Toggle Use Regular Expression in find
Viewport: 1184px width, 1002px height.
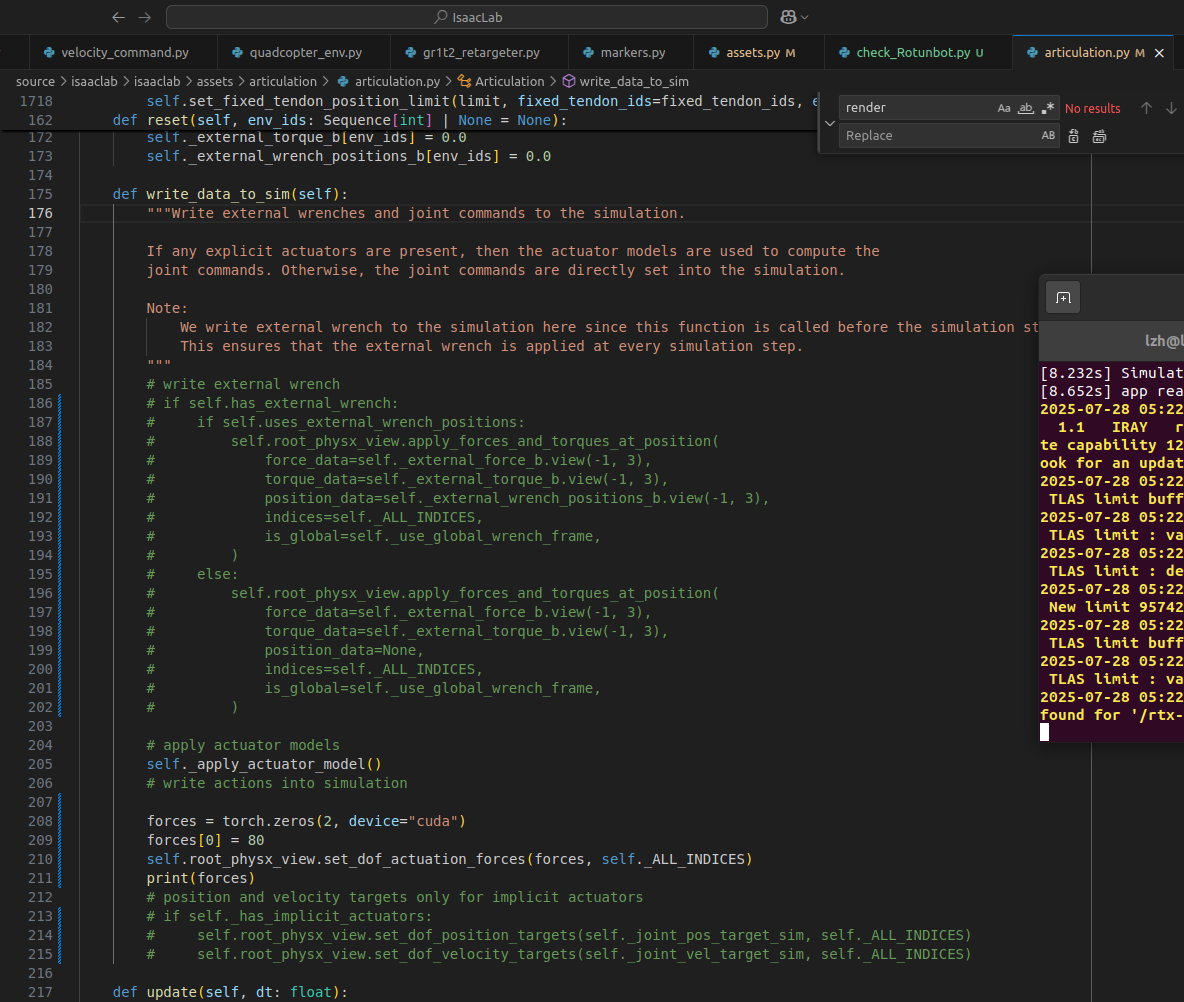point(1047,108)
